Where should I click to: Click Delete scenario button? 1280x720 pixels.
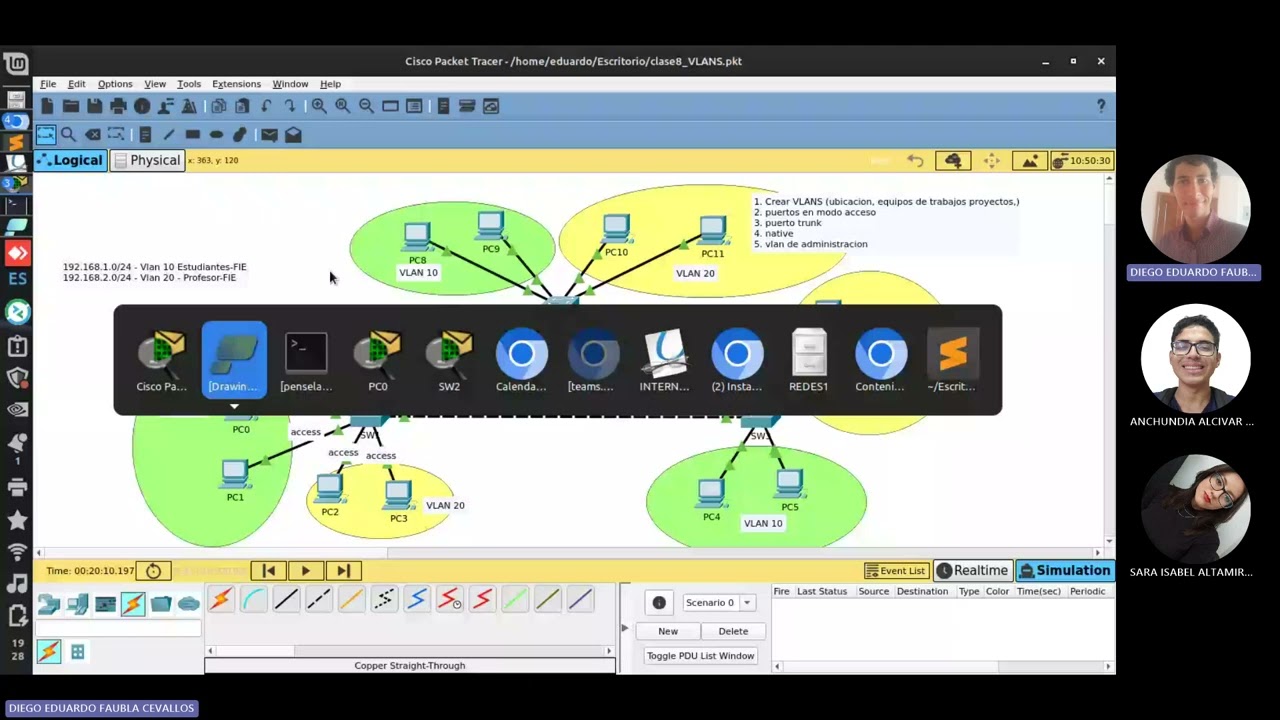click(733, 631)
